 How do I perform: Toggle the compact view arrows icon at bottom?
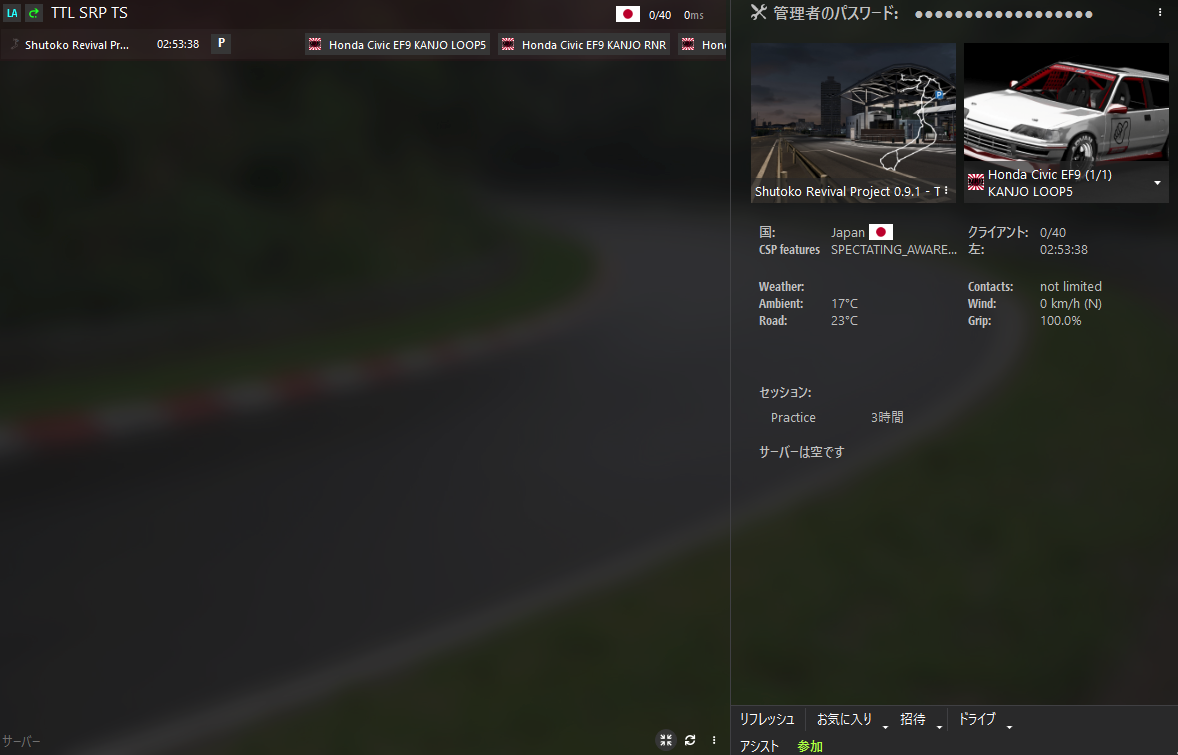pyautogui.click(x=666, y=740)
